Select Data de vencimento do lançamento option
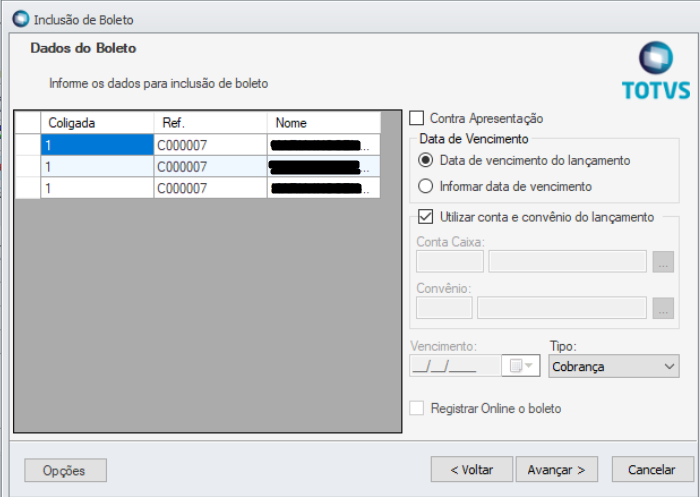 (x=426, y=160)
